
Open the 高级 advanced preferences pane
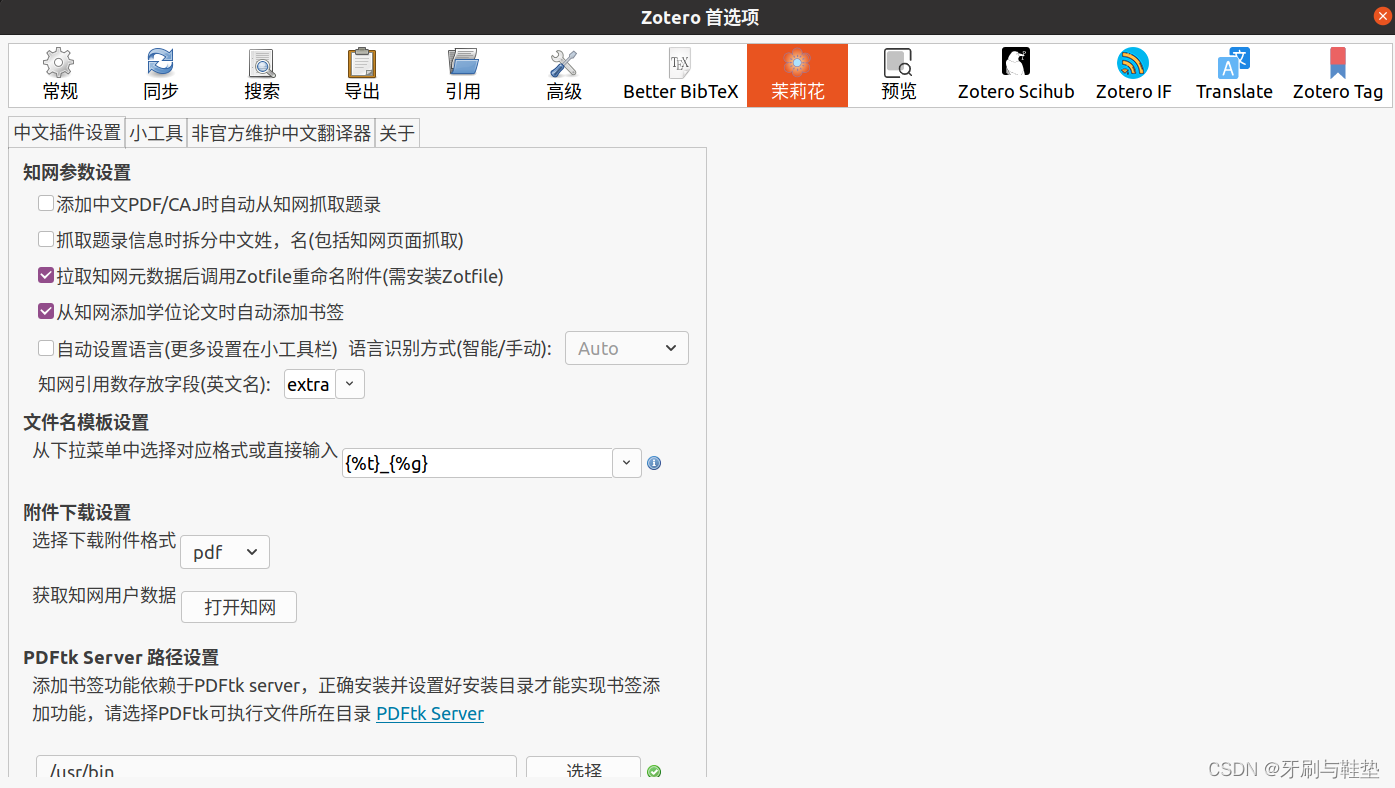pos(564,75)
